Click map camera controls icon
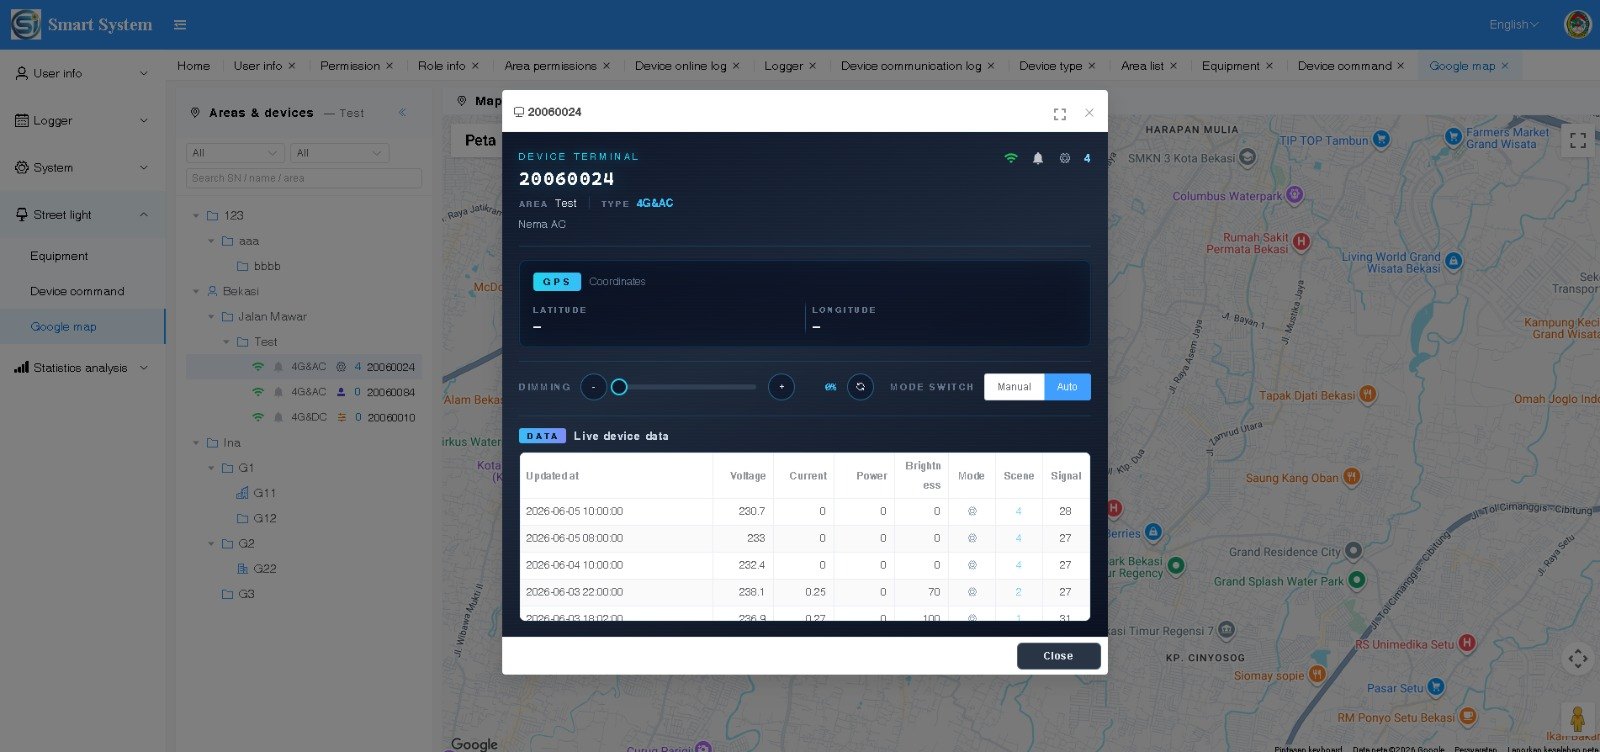This screenshot has width=1600, height=752. (1578, 659)
